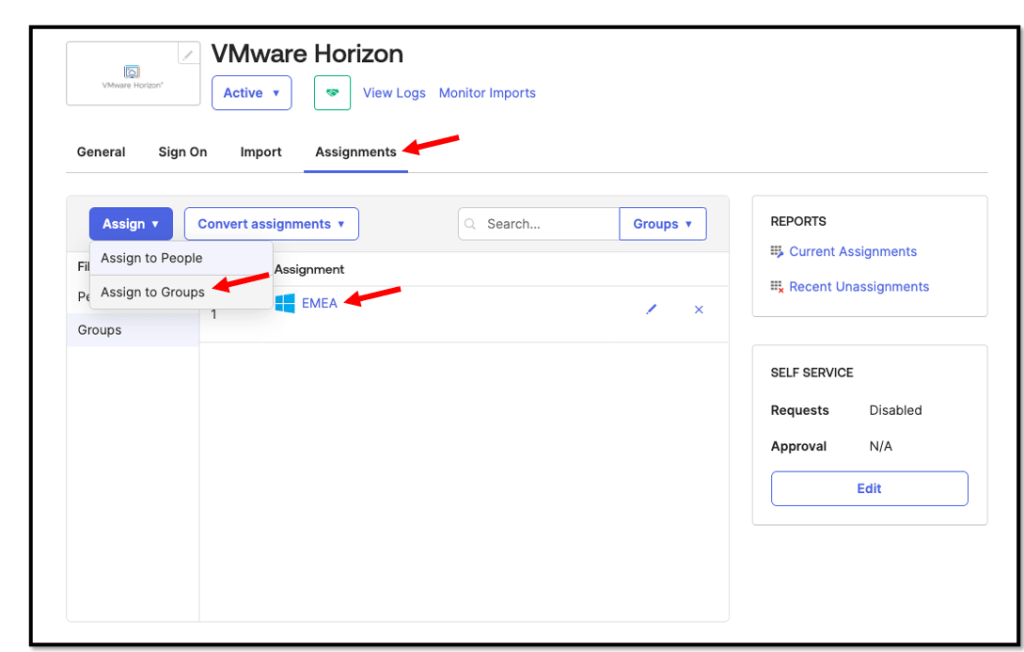Switch to the Sign On tab
The height and width of the screenshot is (652, 1024).
click(x=183, y=152)
